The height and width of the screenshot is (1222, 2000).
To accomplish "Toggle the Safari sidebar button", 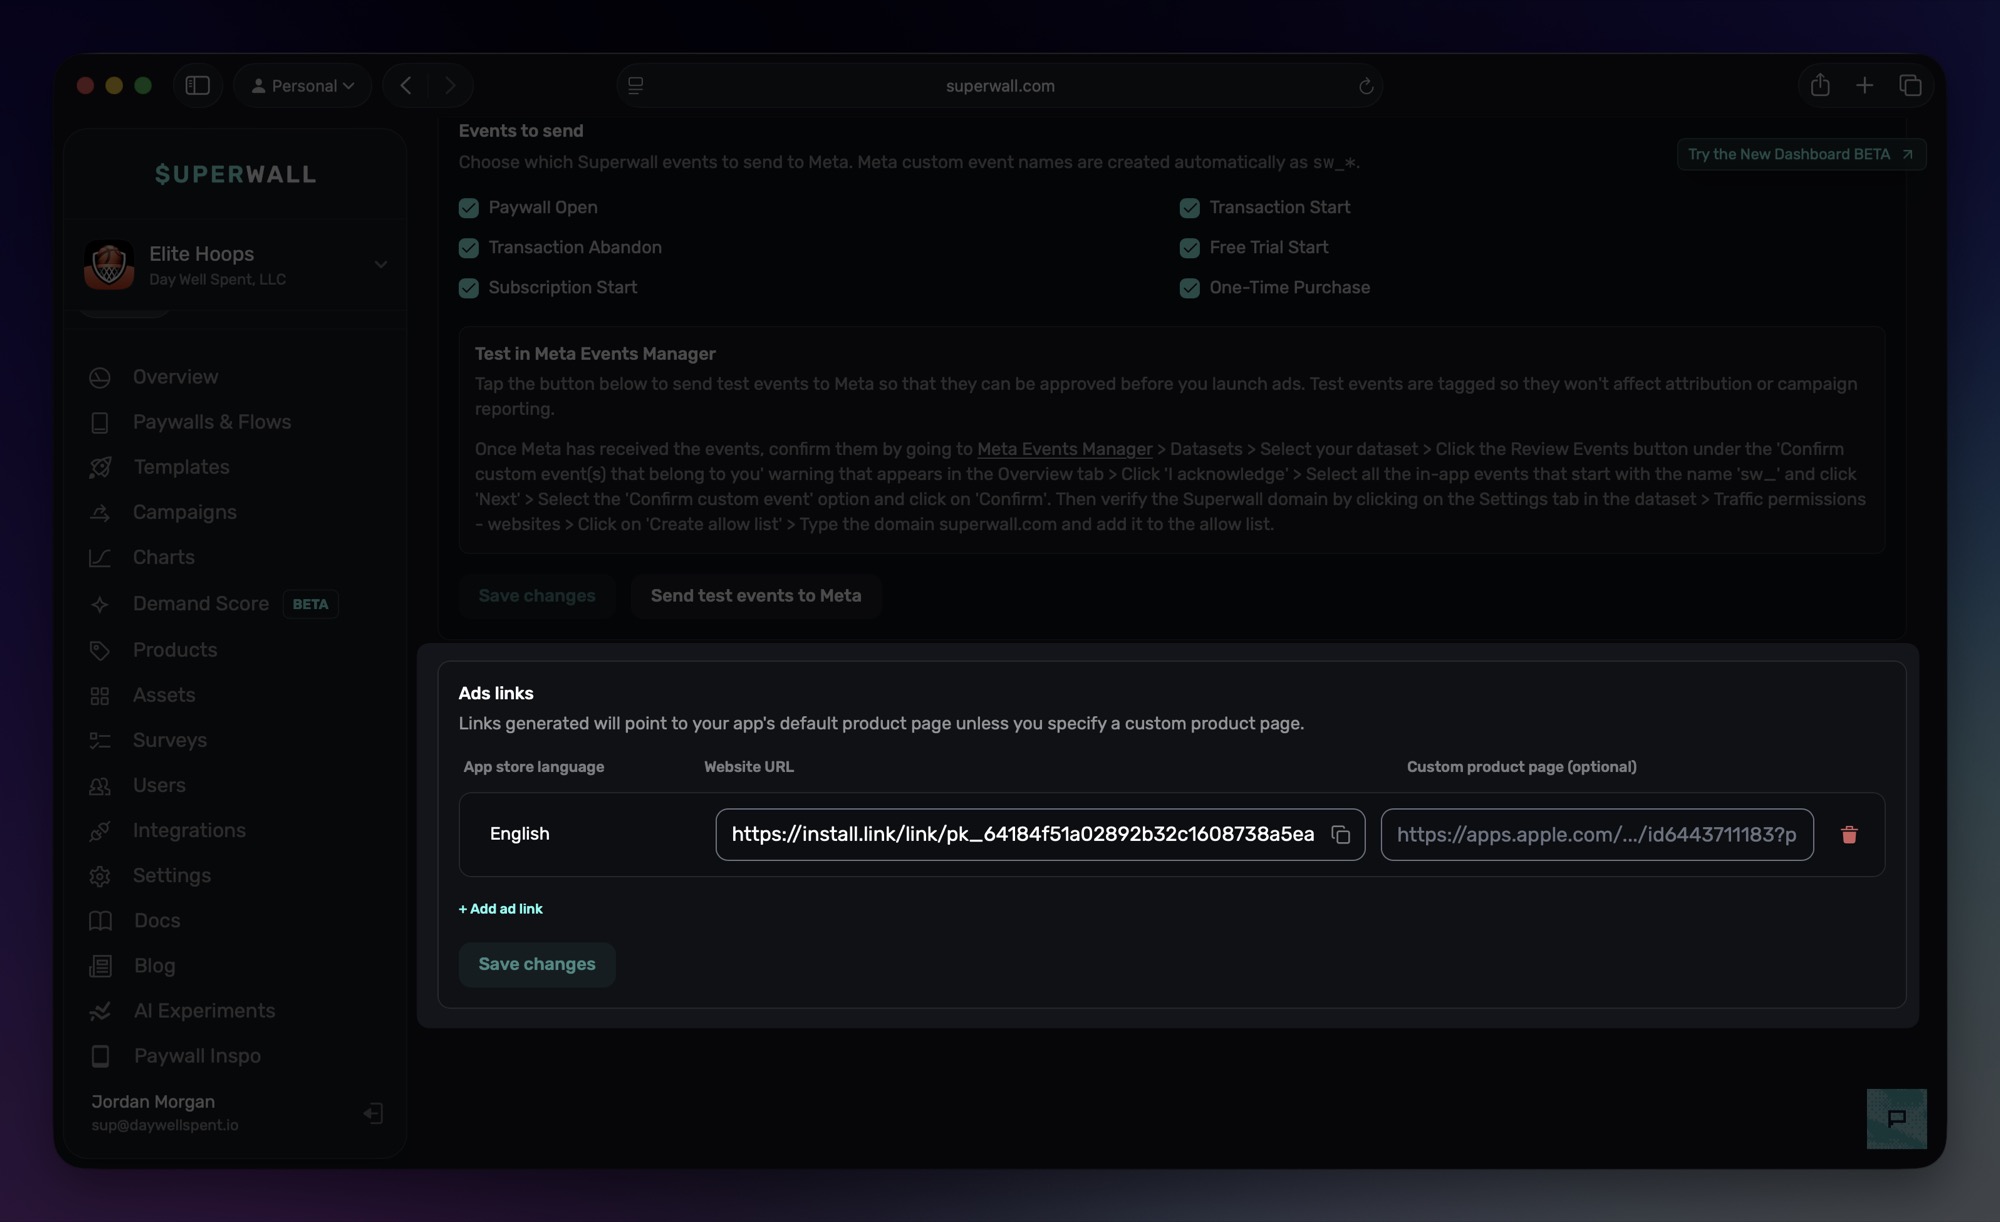I will (198, 86).
